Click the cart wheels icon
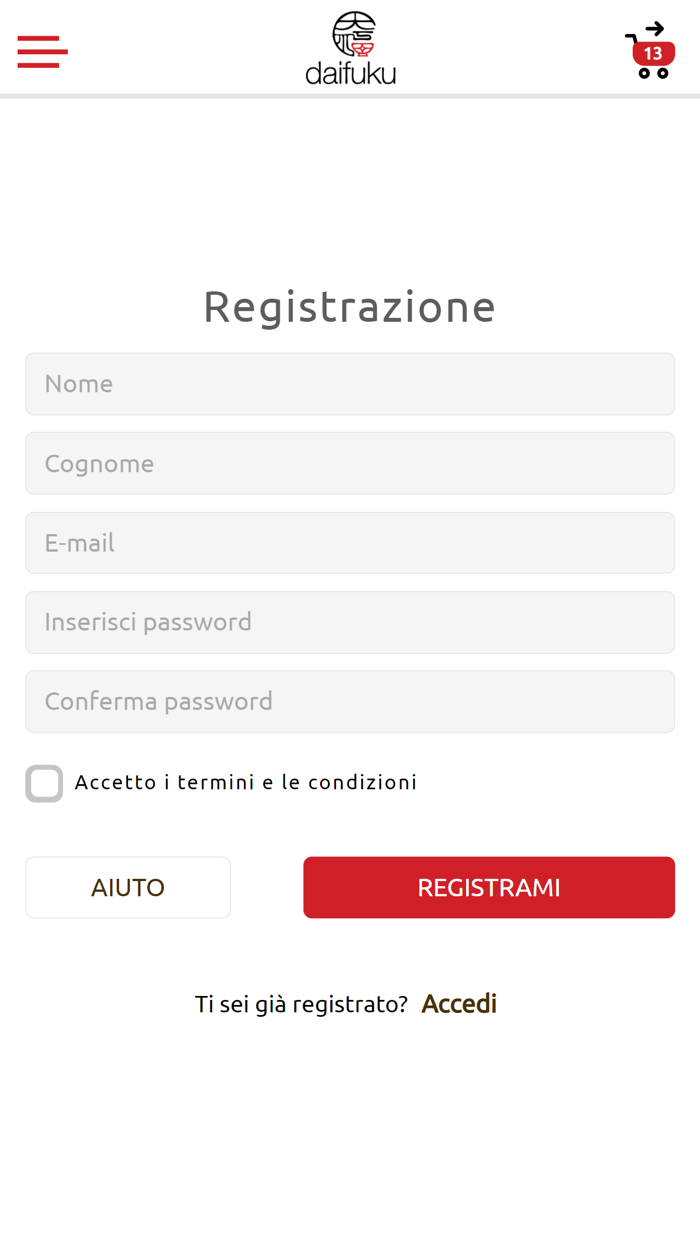The height and width of the screenshot is (1244, 700). tap(653, 73)
